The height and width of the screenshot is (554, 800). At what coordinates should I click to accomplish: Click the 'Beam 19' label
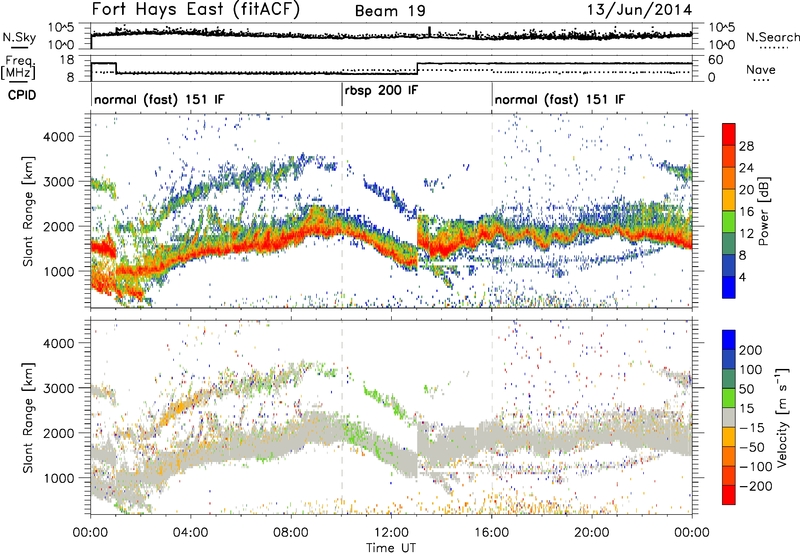click(x=390, y=11)
